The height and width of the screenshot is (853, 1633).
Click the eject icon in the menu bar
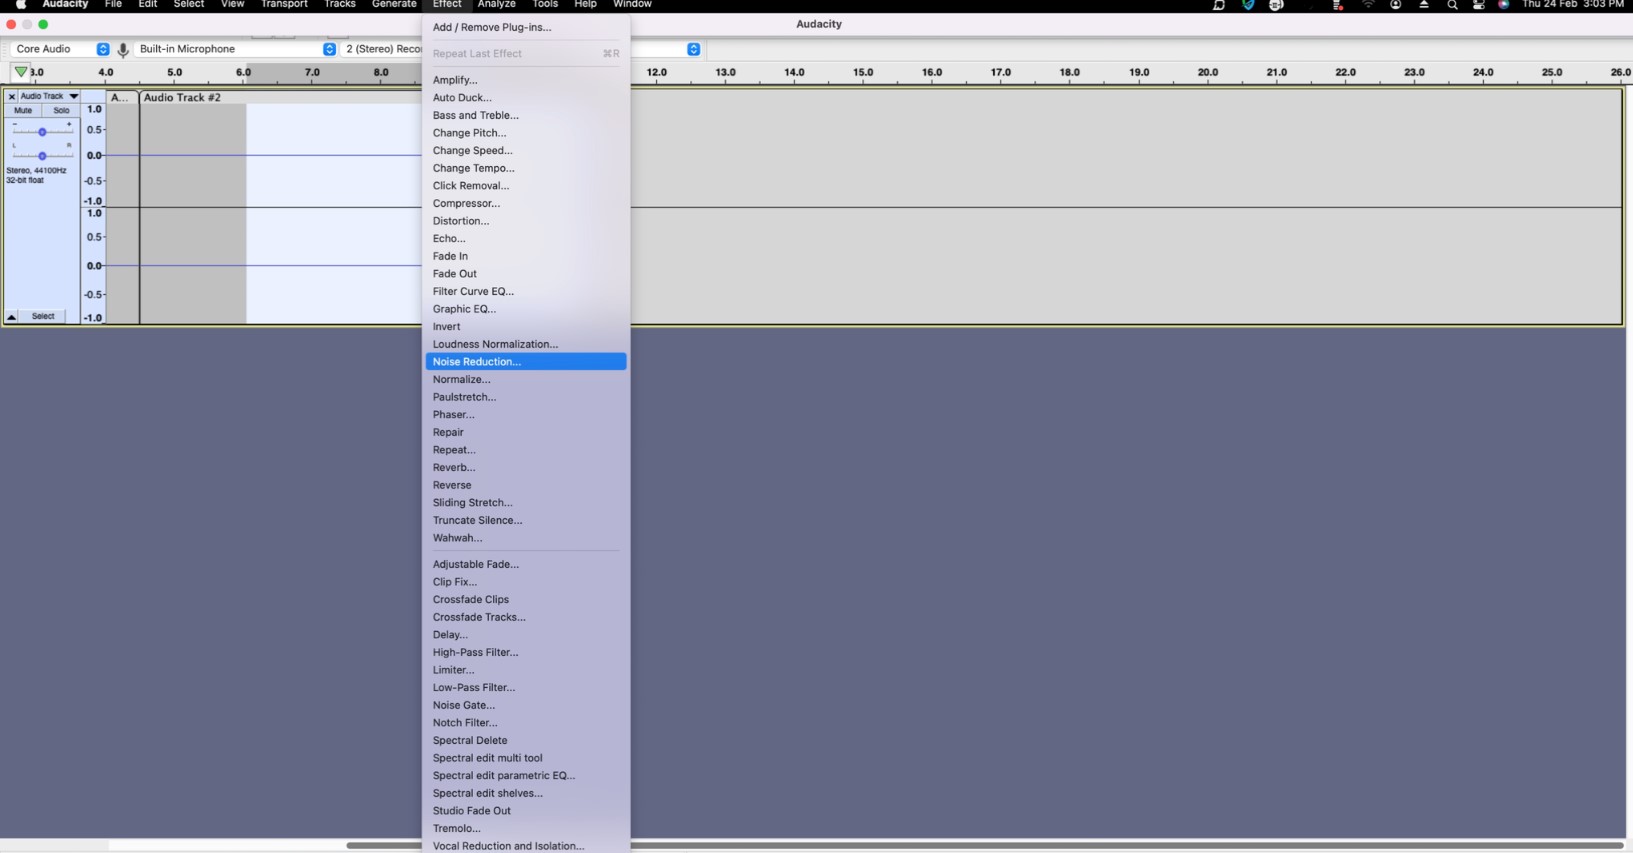coord(1424,5)
